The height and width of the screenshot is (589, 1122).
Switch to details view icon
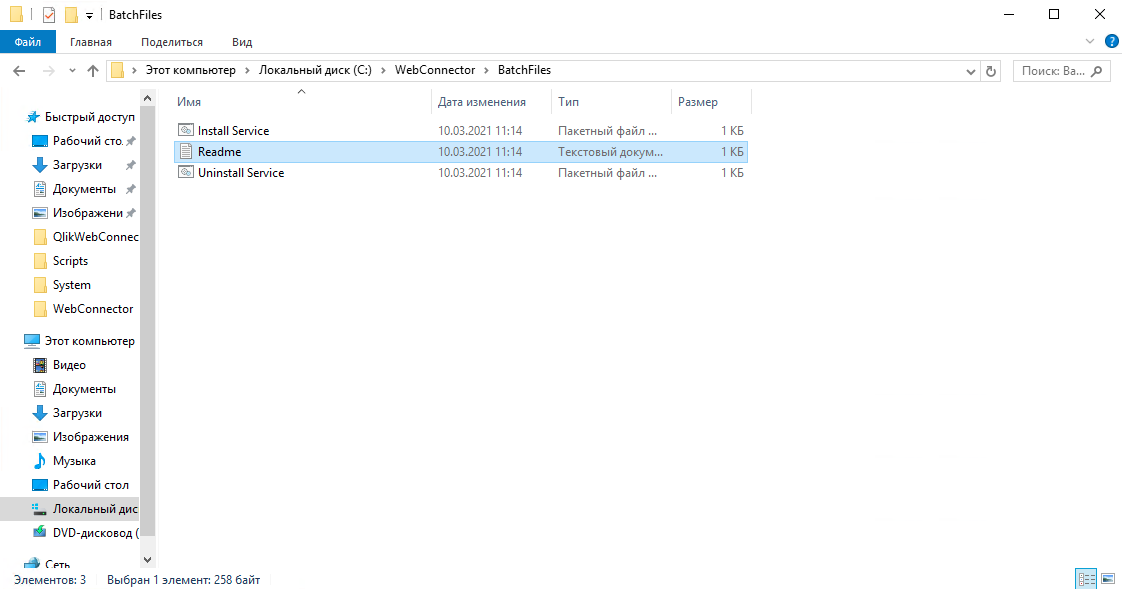tap(1086, 579)
